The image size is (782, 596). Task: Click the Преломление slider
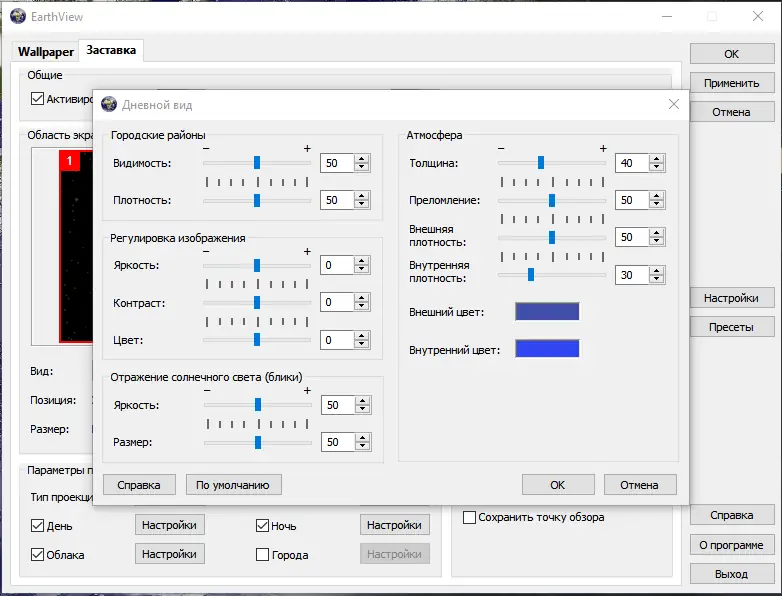(552, 200)
